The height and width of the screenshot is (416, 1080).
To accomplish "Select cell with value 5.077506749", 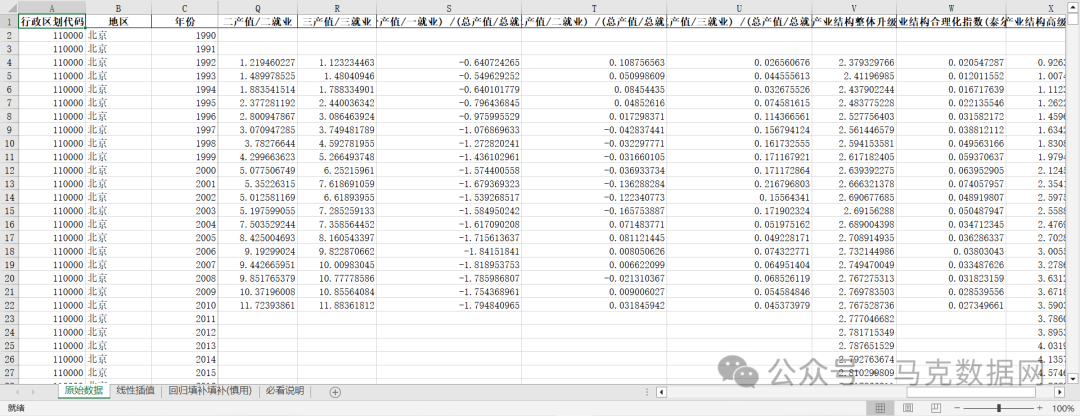I will click(x=258, y=170).
